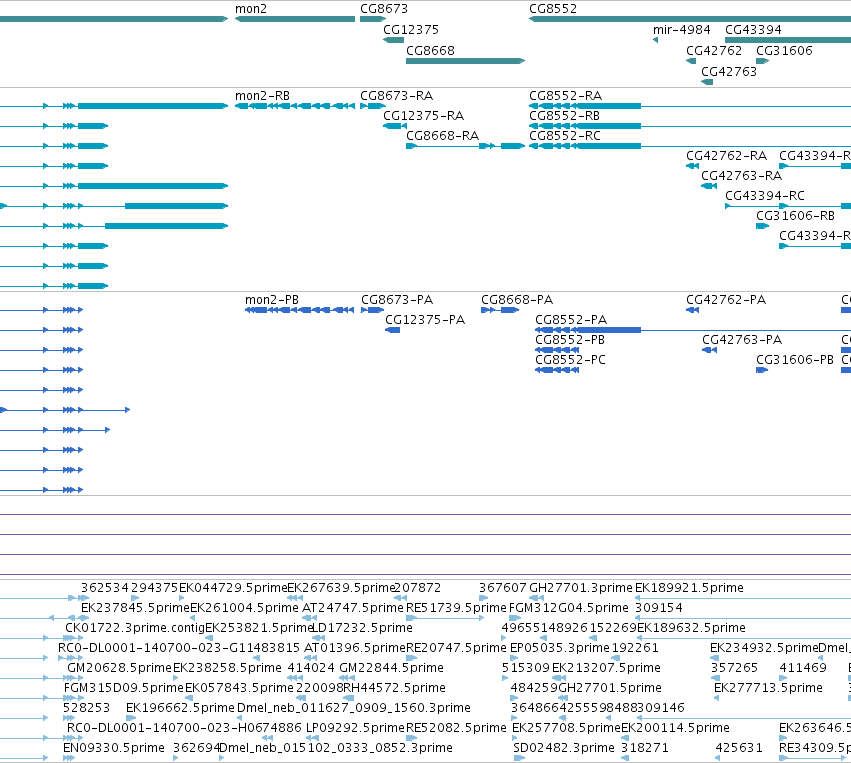
Task: Select the CG8552-PA protein label
Action: point(571,320)
